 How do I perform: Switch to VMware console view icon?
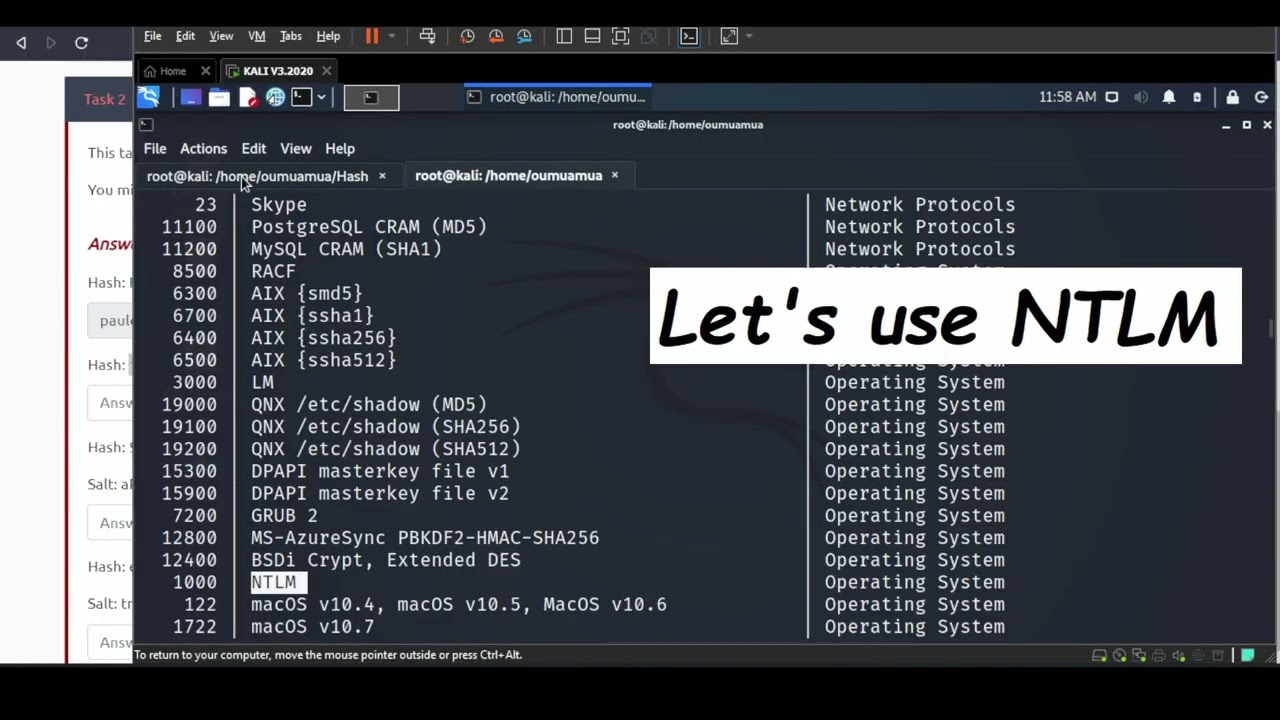[689, 36]
